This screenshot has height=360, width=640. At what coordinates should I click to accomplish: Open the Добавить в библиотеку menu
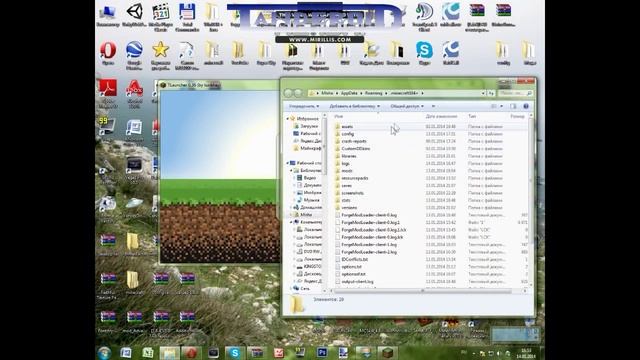click(354, 106)
